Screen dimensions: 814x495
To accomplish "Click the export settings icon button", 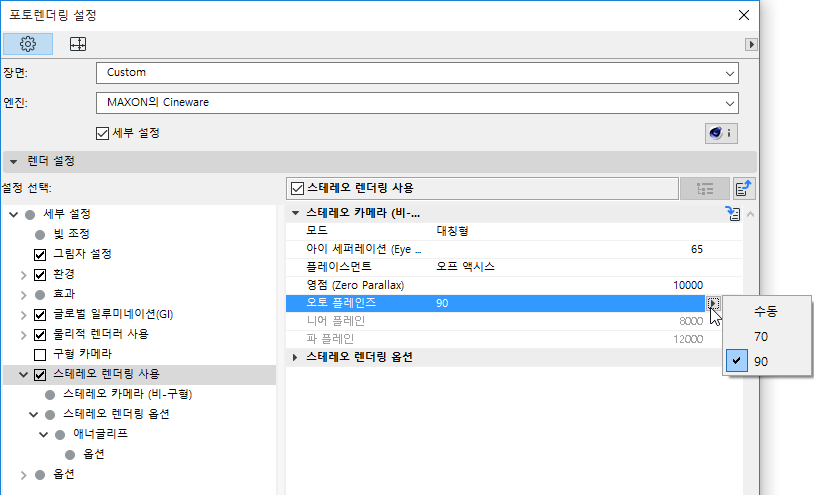I will pyautogui.click(x=744, y=189).
